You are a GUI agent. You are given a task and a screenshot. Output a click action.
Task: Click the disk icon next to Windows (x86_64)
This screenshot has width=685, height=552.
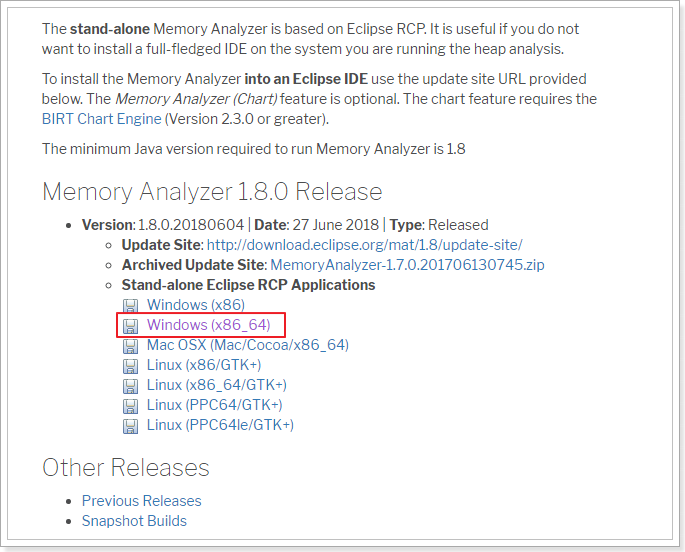click(130, 326)
